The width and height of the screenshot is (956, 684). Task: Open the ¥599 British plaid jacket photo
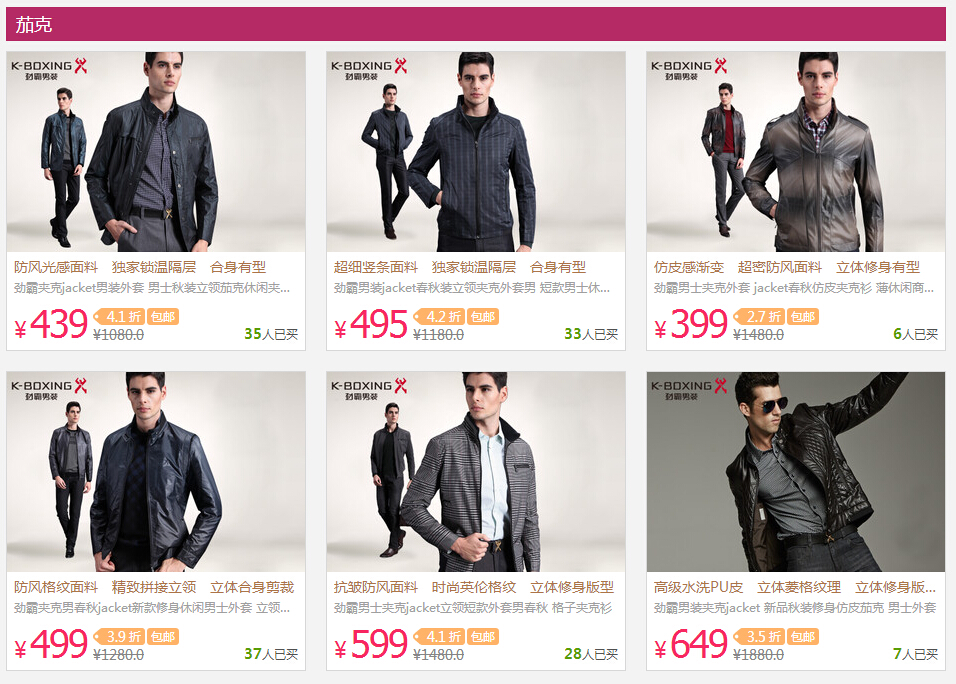476,472
